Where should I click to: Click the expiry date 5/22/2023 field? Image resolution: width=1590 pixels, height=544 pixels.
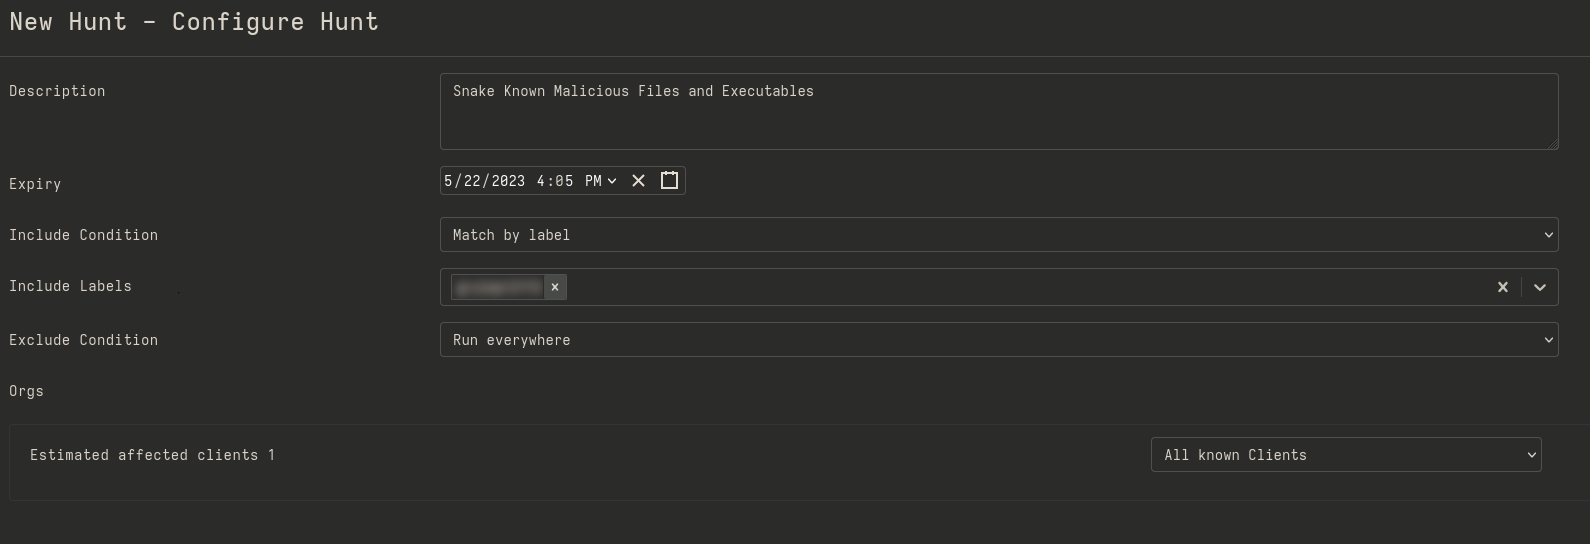point(485,181)
